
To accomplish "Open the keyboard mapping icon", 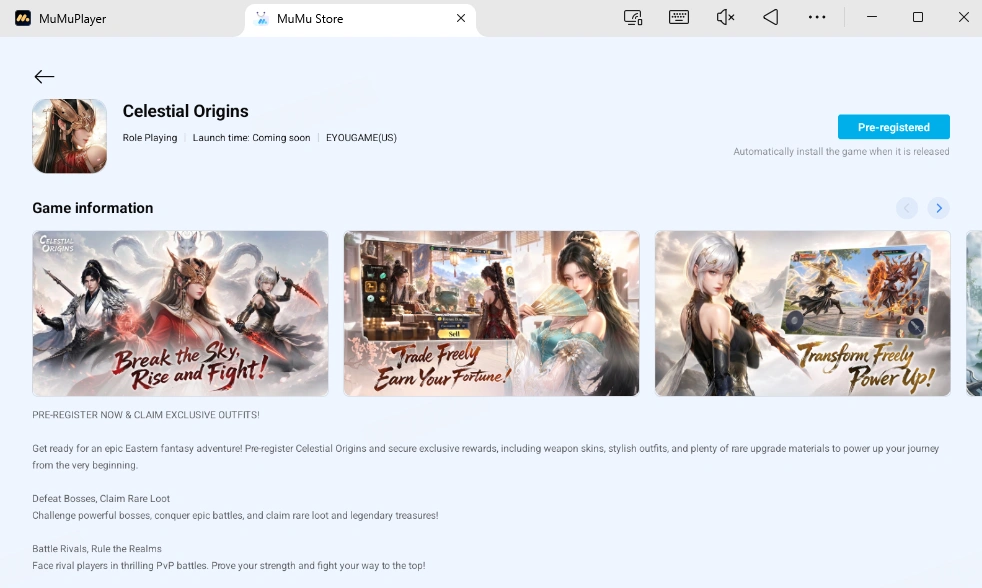I will [x=679, y=18].
